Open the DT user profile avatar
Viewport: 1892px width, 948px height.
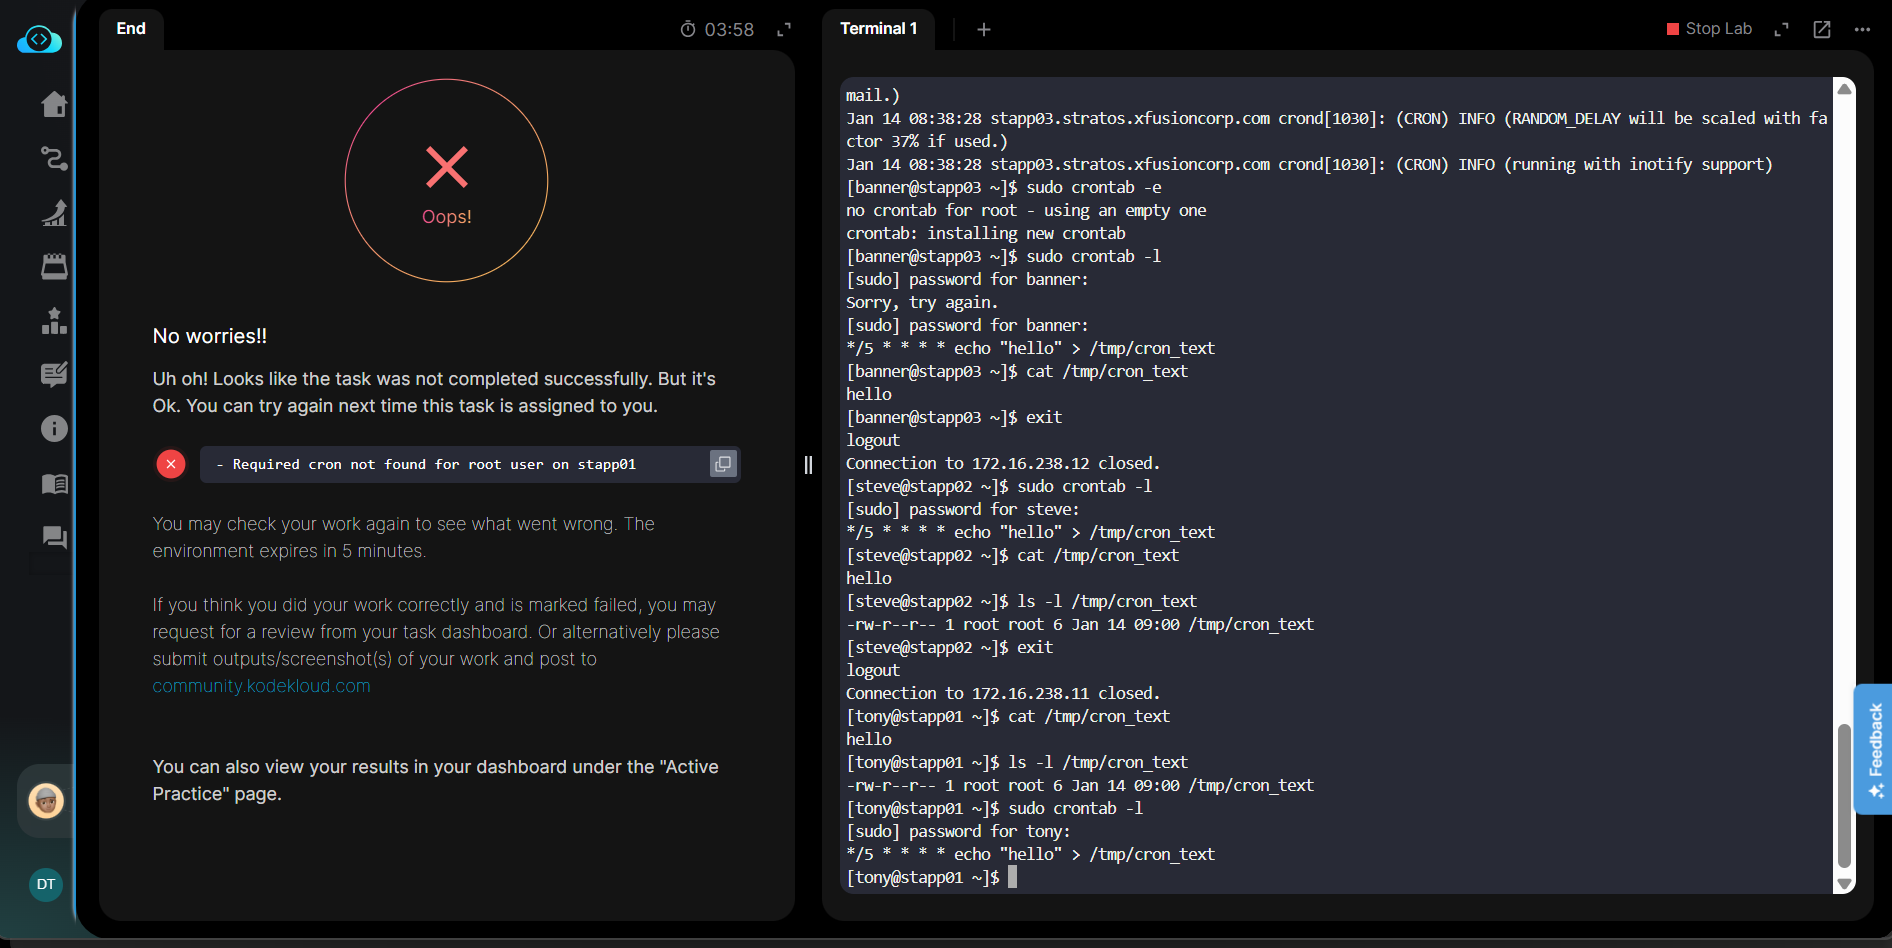click(x=46, y=884)
